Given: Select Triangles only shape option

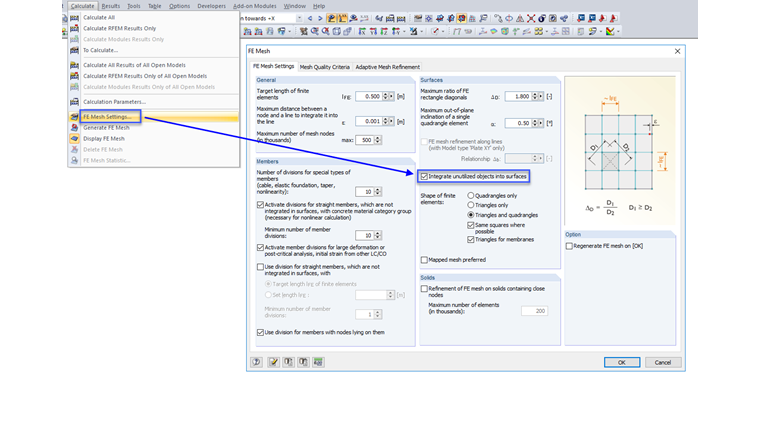Looking at the screenshot, I should [471, 205].
